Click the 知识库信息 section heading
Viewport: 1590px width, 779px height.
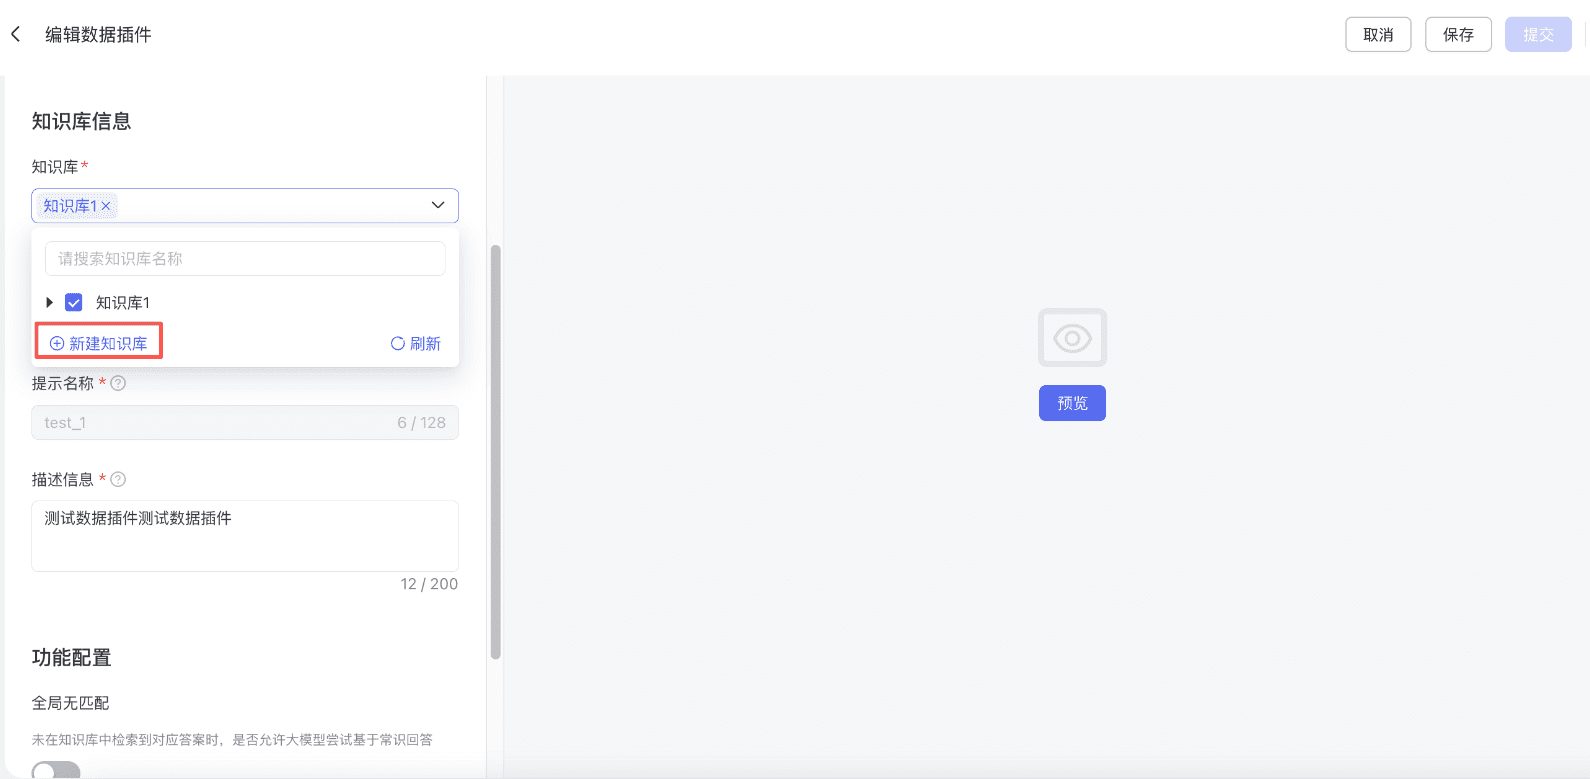point(81,121)
